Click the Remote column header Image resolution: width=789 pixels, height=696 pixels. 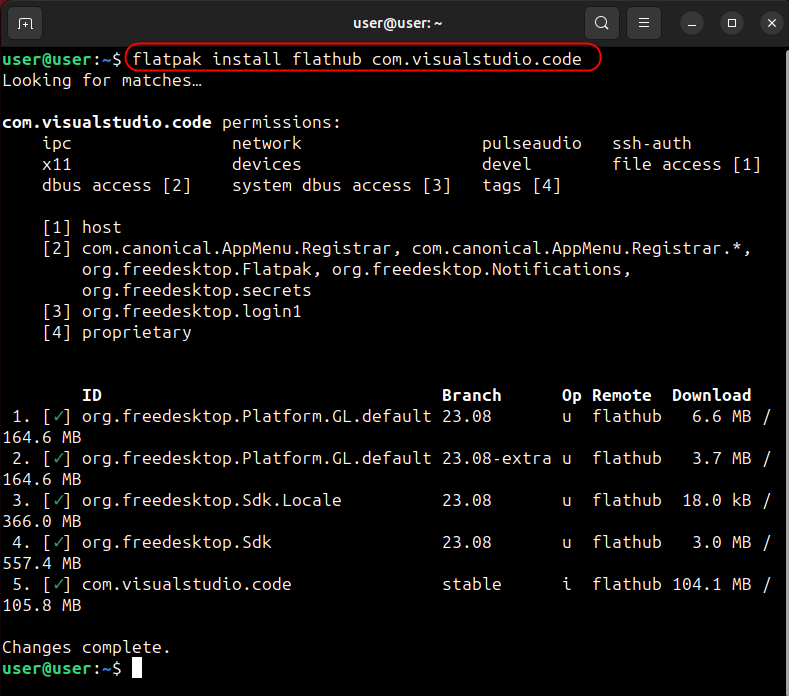(x=621, y=395)
